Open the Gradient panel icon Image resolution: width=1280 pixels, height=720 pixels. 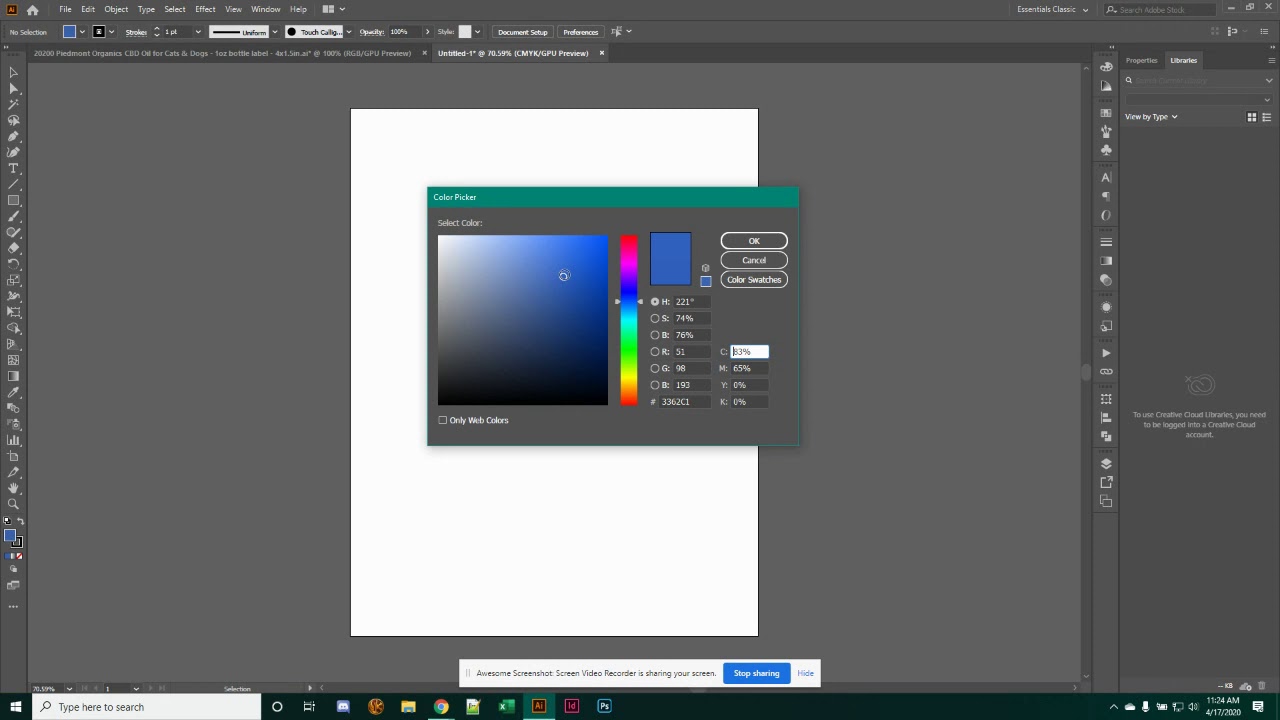tap(1106, 261)
